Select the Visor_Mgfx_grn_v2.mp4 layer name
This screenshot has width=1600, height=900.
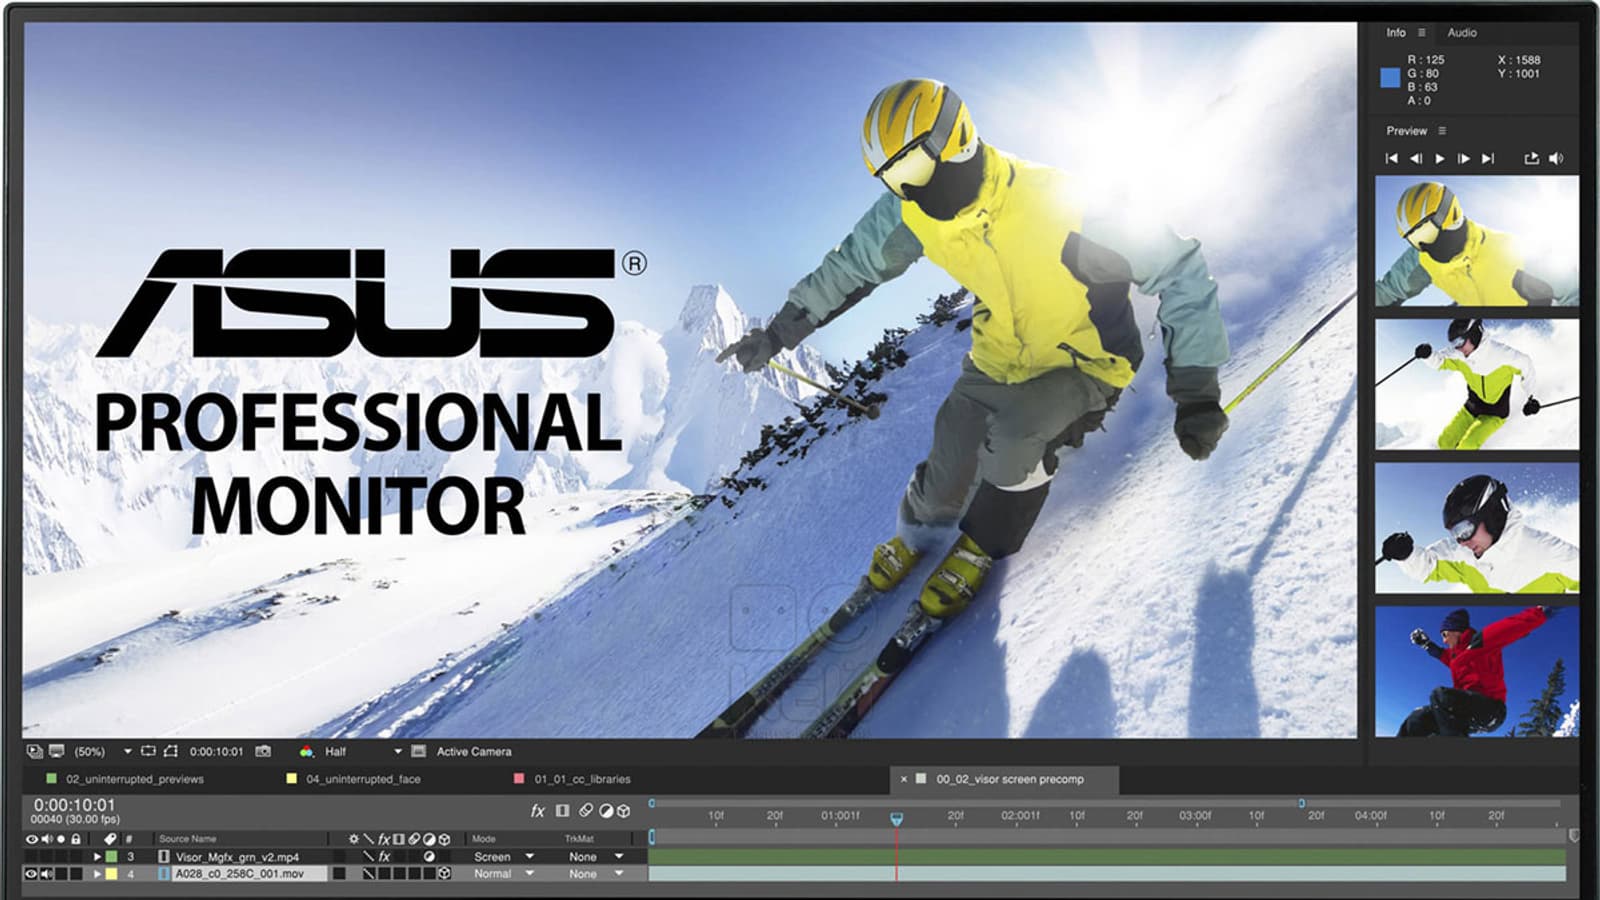click(237, 857)
